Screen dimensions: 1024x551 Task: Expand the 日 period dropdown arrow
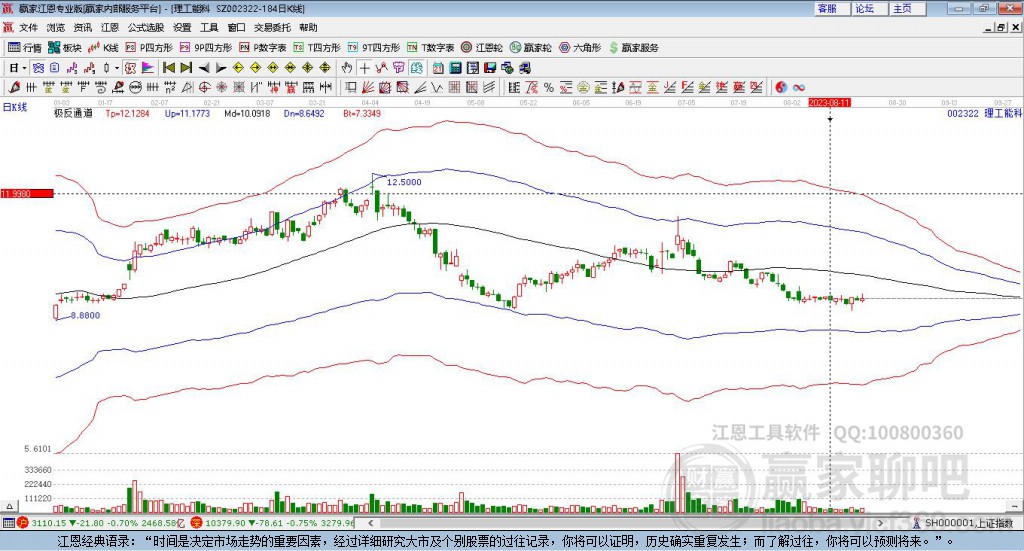(x=24, y=68)
